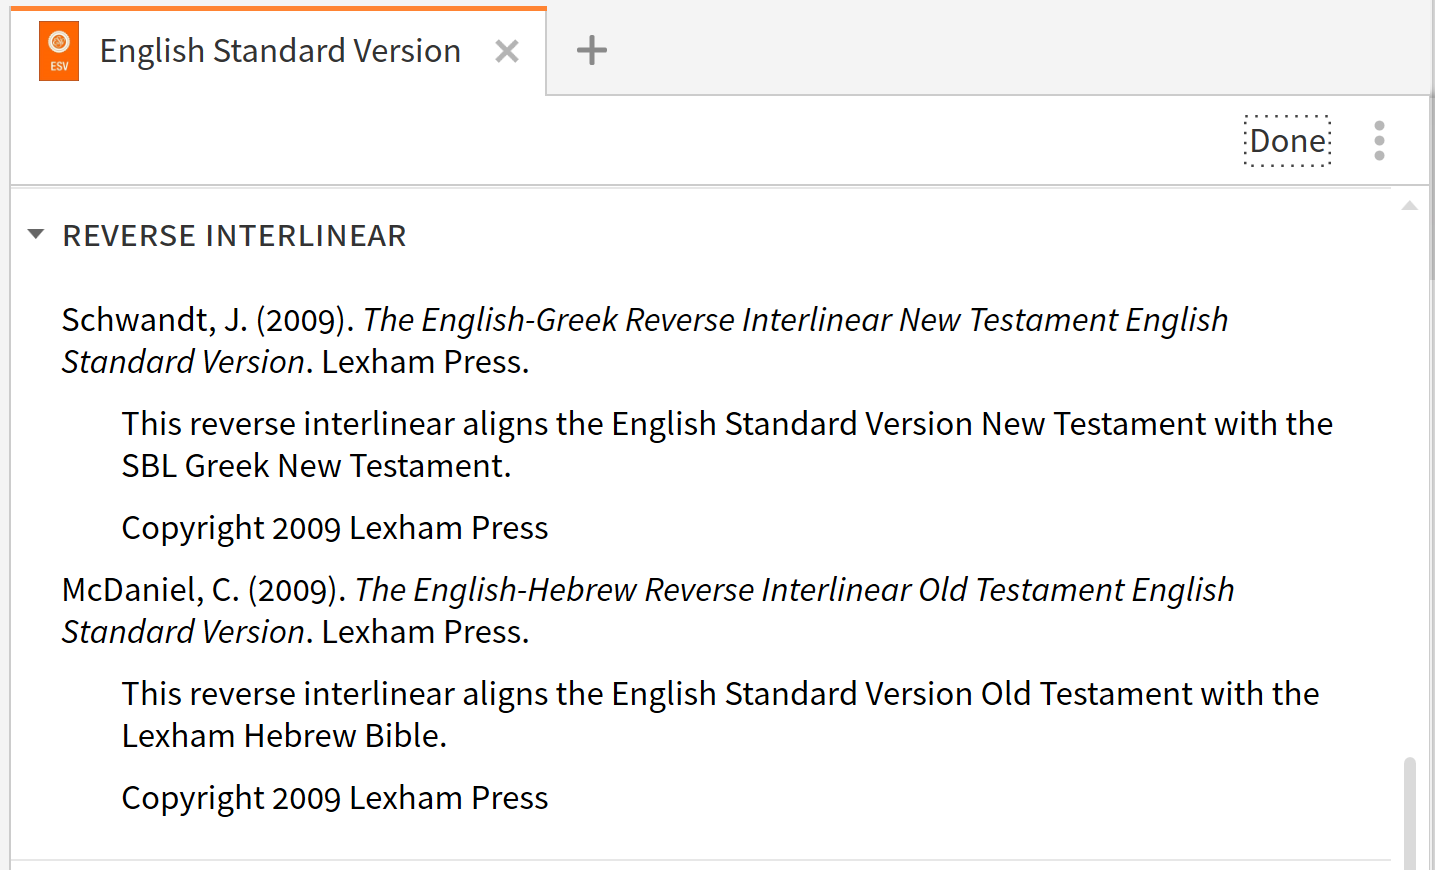Viewport: 1435px width, 870px height.
Task: Click the Lexham Hebrew Bible description
Action: pos(720,715)
